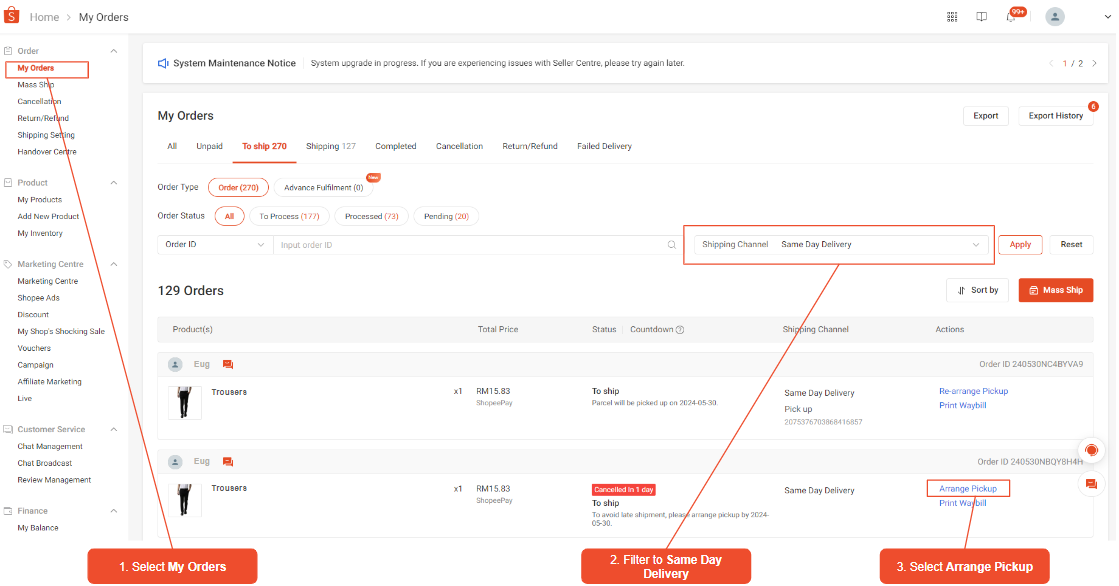Image resolution: width=1119 pixels, height=586 pixels.
Task: Collapse the Order sidebar section
Action: tap(113, 50)
